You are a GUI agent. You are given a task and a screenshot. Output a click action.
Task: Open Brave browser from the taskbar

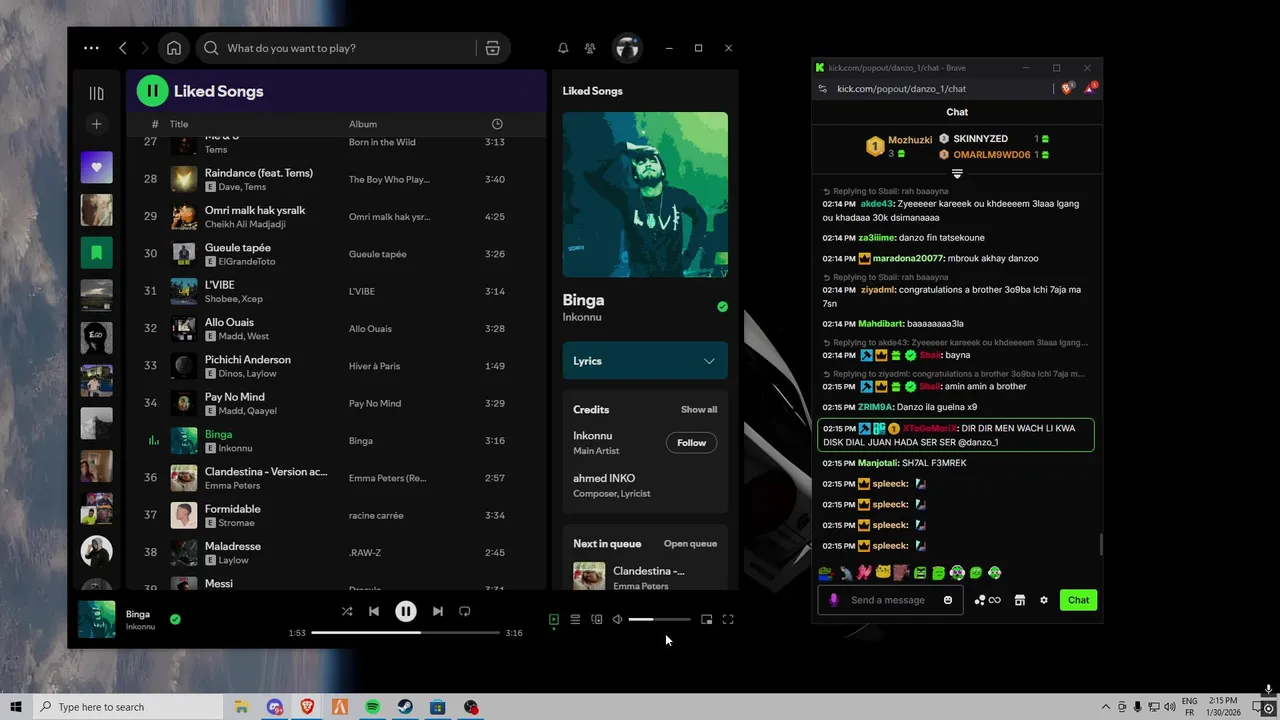(307, 707)
